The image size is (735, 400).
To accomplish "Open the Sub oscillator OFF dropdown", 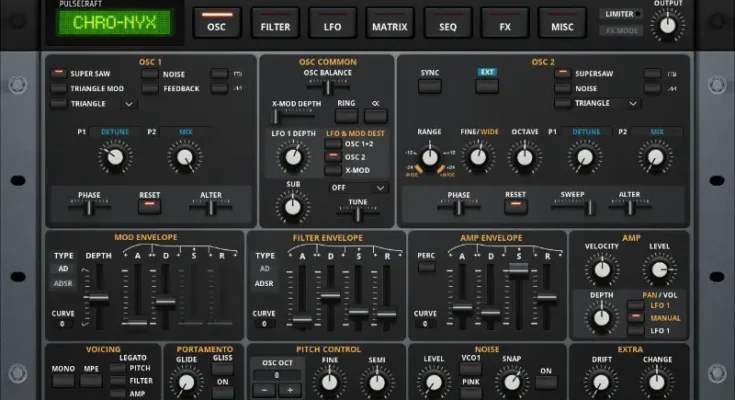I will 358,187.
